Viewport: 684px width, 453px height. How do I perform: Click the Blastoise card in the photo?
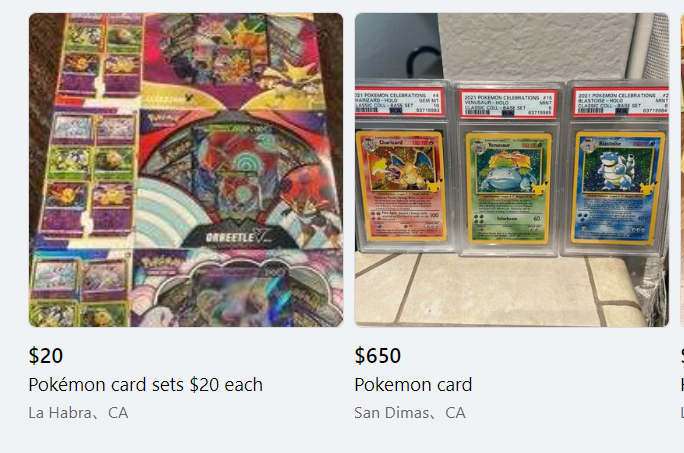(x=618, y=188)
